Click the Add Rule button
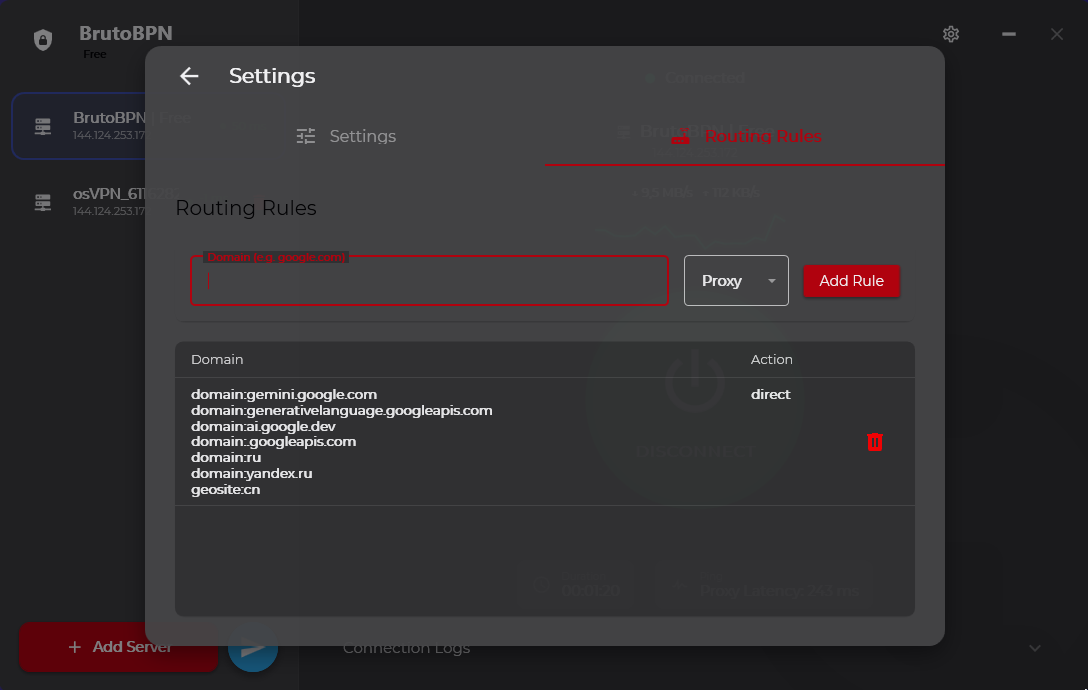 pos(851,280)
